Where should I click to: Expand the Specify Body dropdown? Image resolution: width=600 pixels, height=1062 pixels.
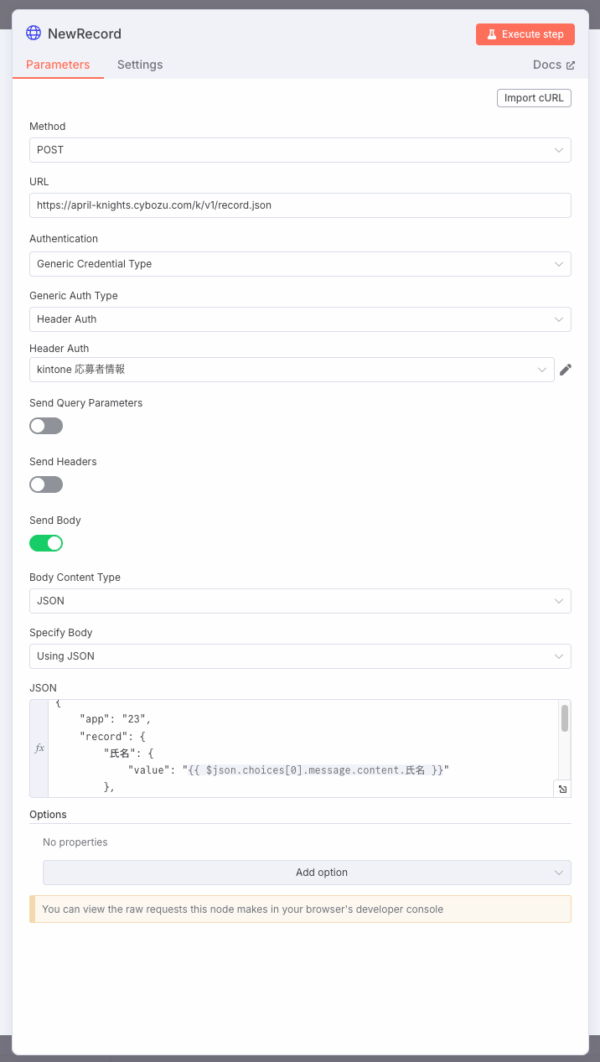[300, 656]
